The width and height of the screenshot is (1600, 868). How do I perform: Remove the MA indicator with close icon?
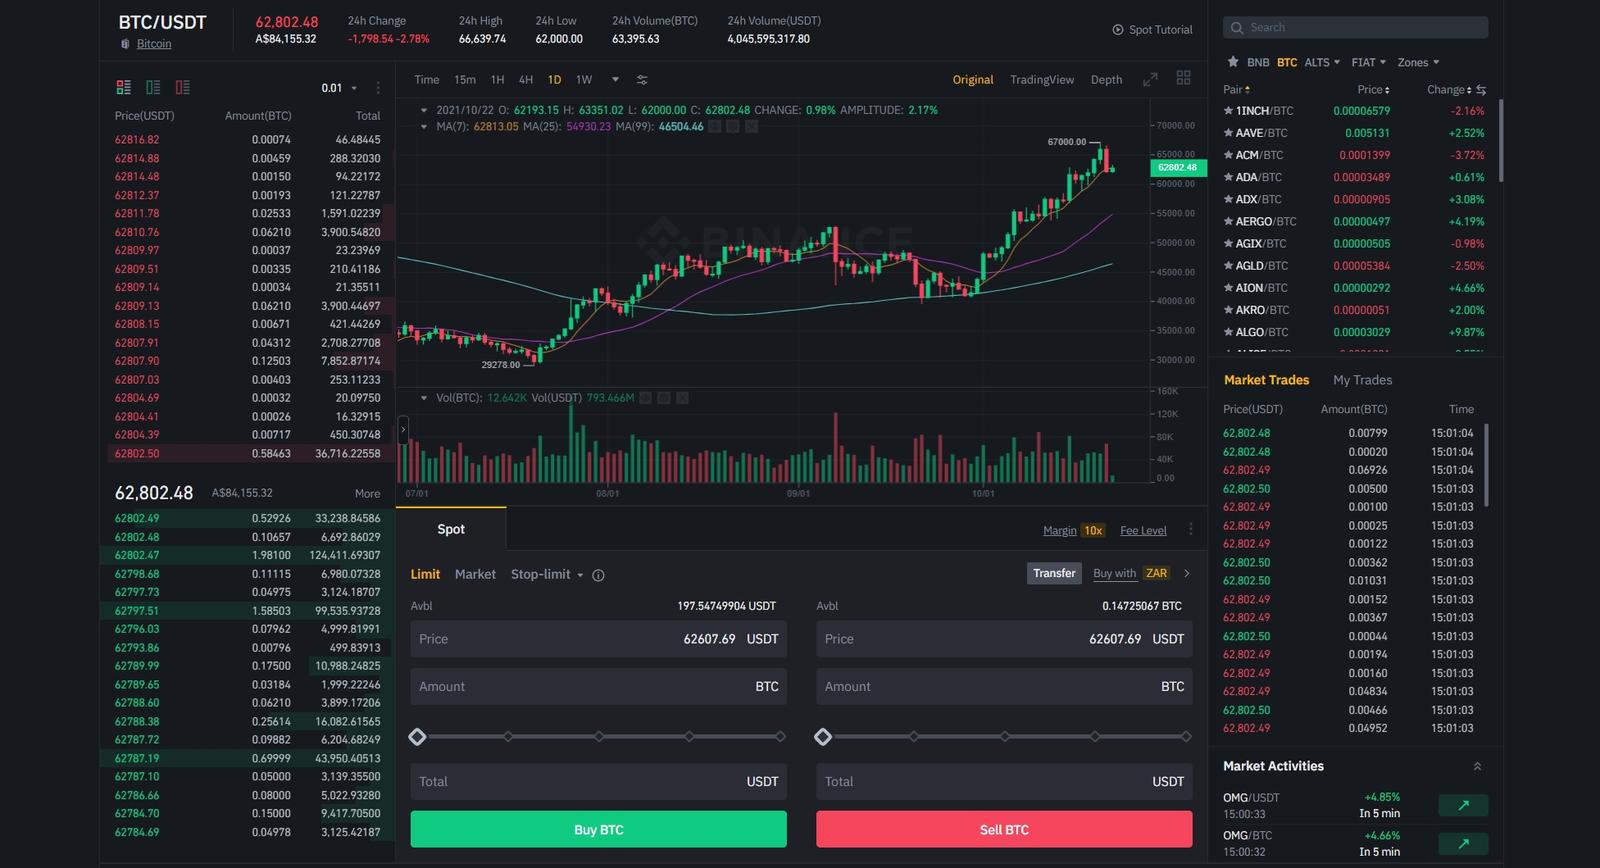tap(751, 127)
